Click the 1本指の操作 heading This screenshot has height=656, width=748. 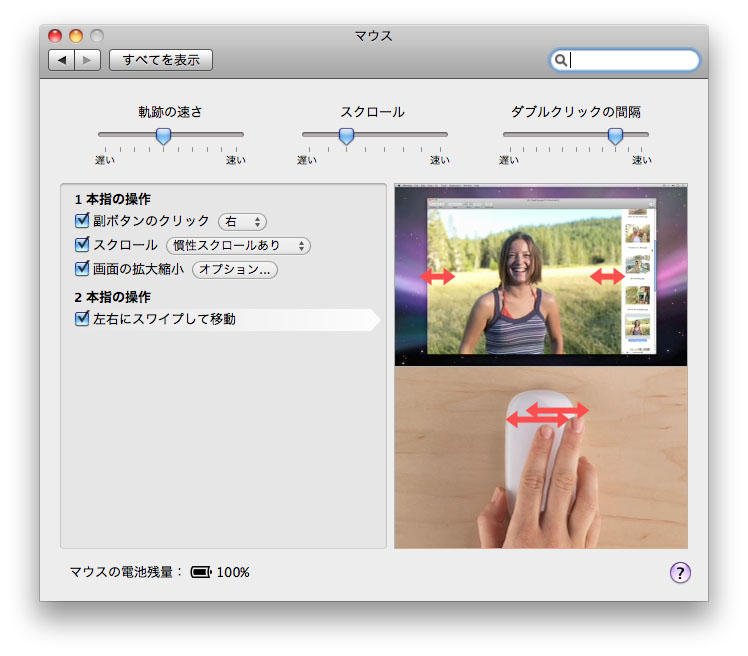coord(113,199)
